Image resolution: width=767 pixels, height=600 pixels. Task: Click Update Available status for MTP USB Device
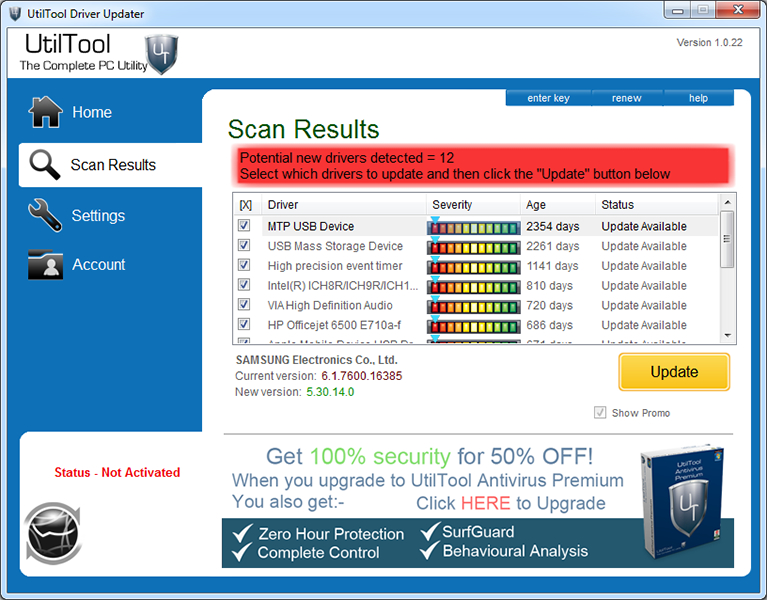[644, 226]
